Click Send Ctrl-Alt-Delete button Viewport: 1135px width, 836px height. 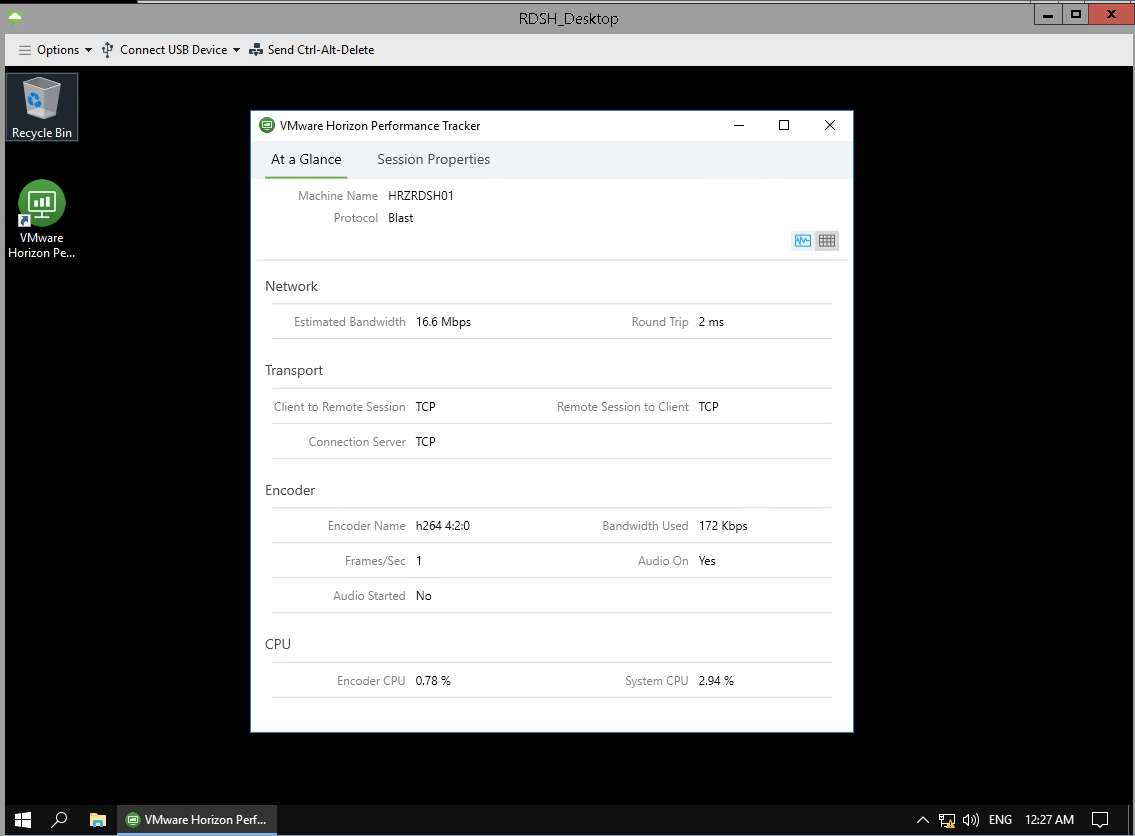coord(312,50)
